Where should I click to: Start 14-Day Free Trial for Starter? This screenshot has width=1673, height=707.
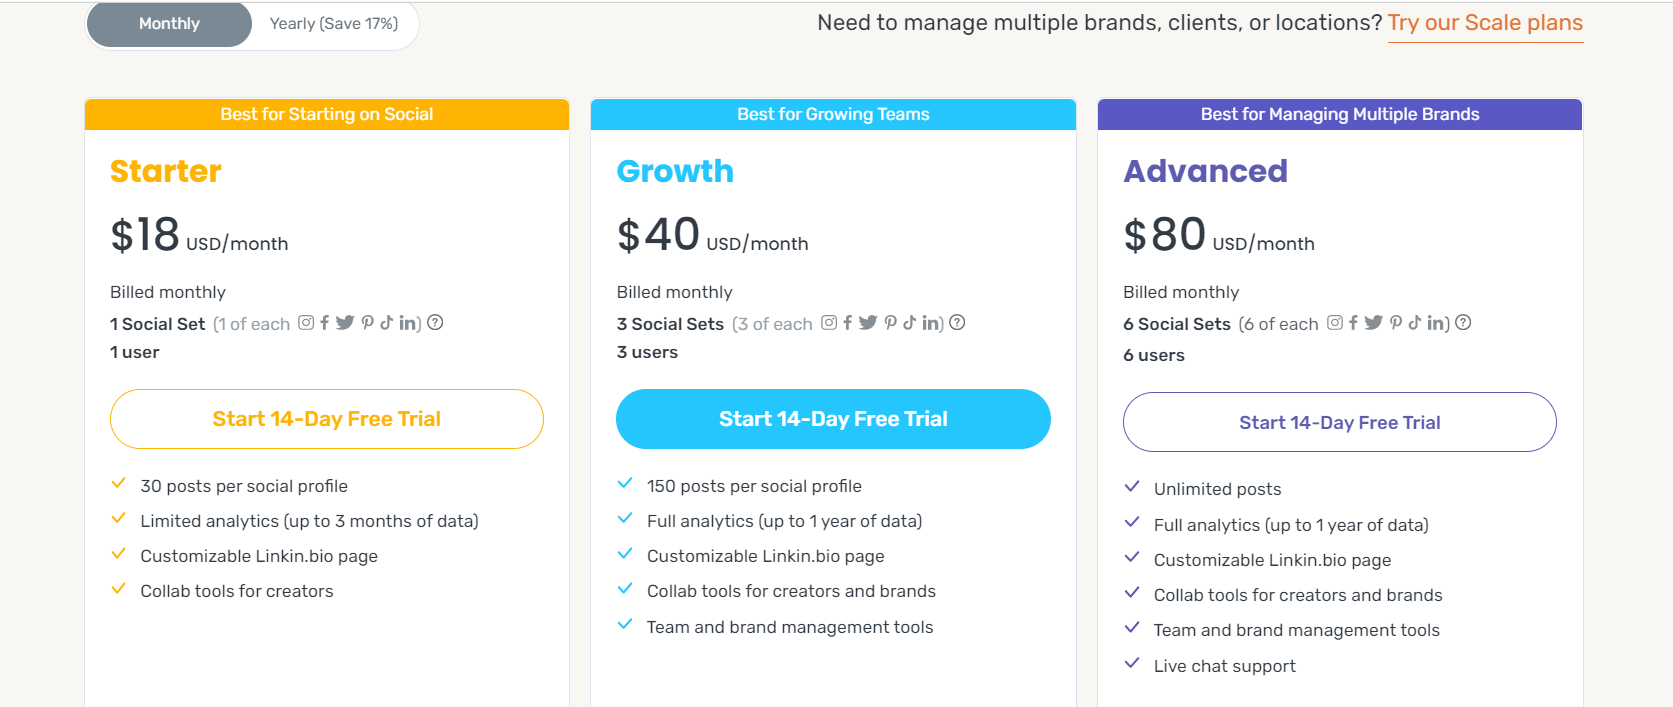point(327,419)
